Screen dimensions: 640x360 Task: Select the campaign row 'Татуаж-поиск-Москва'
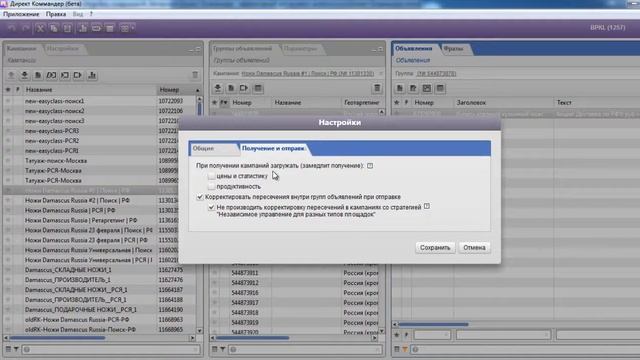(100, 160)
